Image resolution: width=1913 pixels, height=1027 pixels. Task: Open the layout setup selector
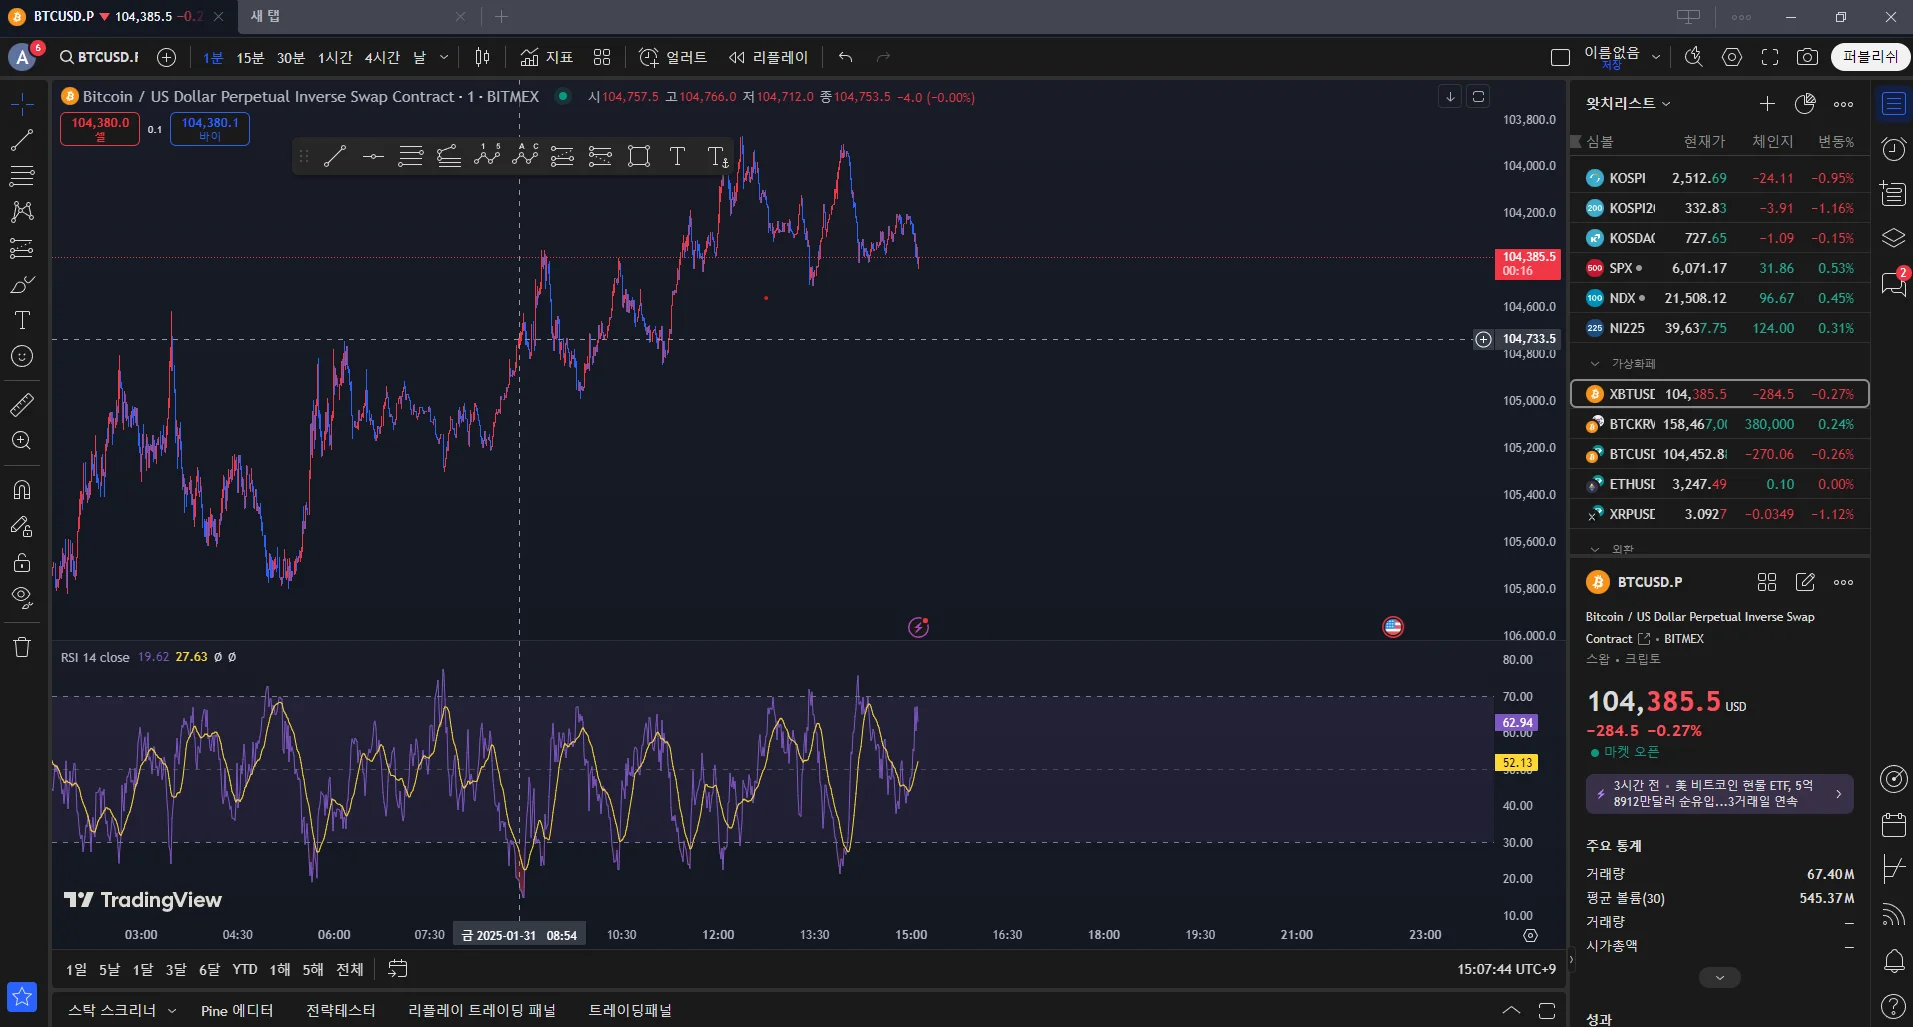pyautogui.click(x=1560, y=57)
